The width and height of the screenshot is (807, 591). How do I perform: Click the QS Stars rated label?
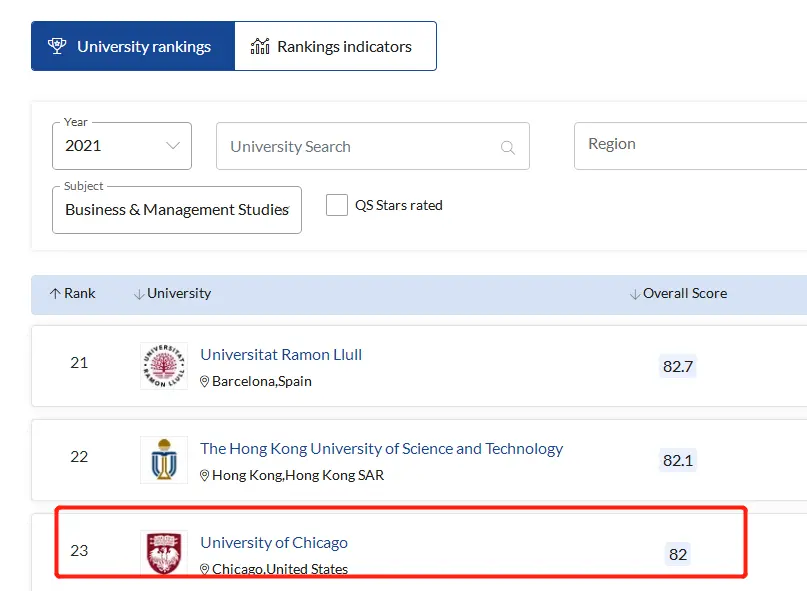399,205
